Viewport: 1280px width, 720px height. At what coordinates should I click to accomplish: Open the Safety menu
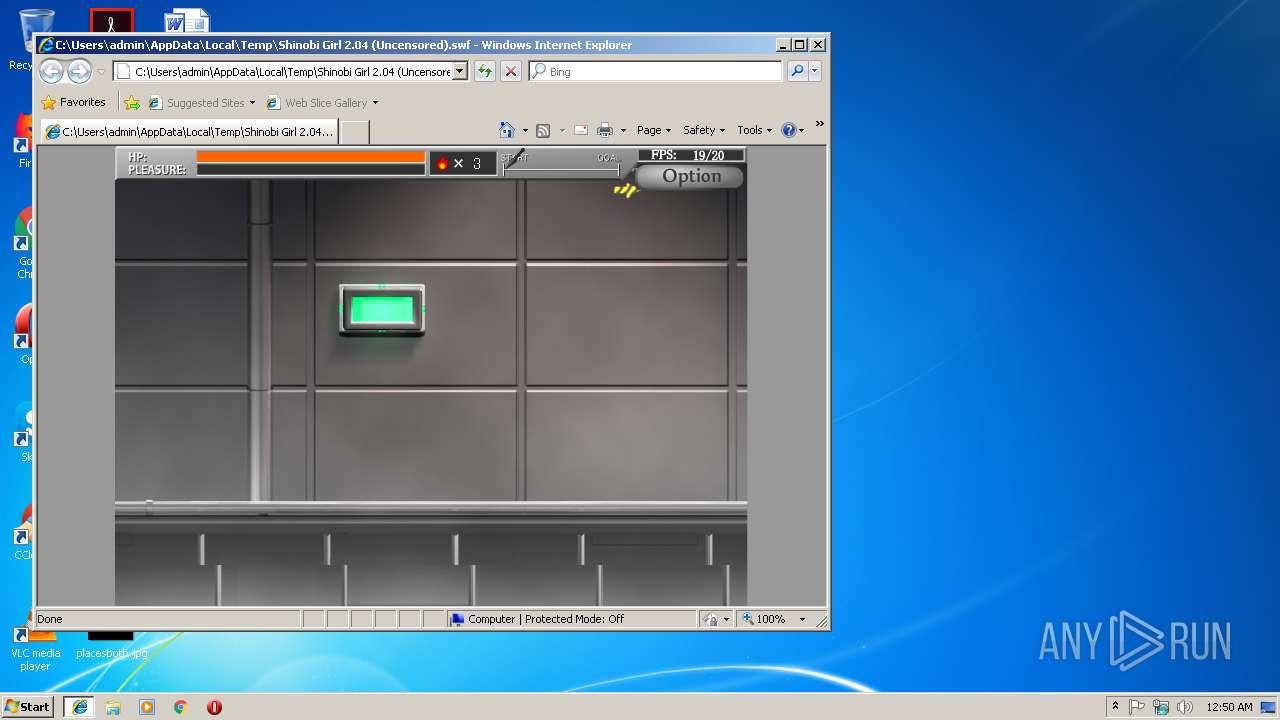click(x=704, y=130)
